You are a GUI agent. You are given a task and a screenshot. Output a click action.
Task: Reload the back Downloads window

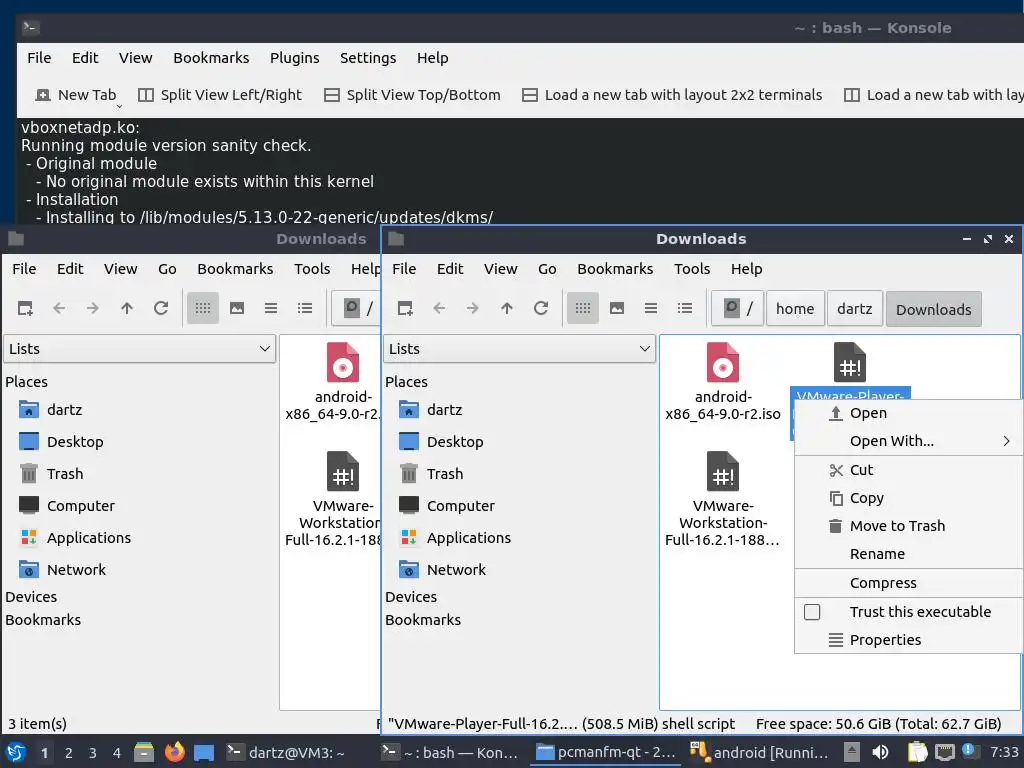[161, 308]
